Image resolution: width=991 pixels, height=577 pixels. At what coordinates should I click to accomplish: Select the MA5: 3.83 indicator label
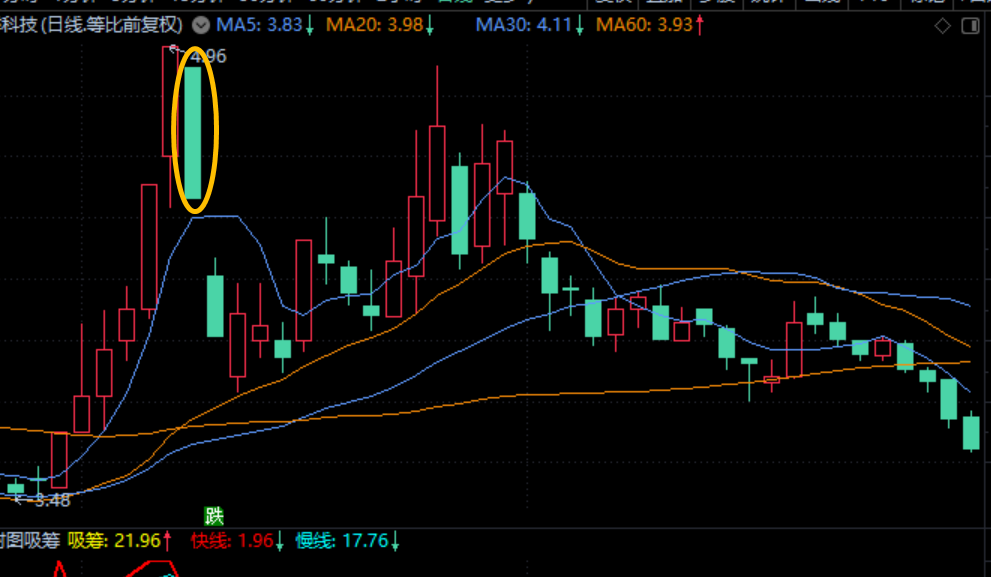pyautogui.click(x=263, y=25)
